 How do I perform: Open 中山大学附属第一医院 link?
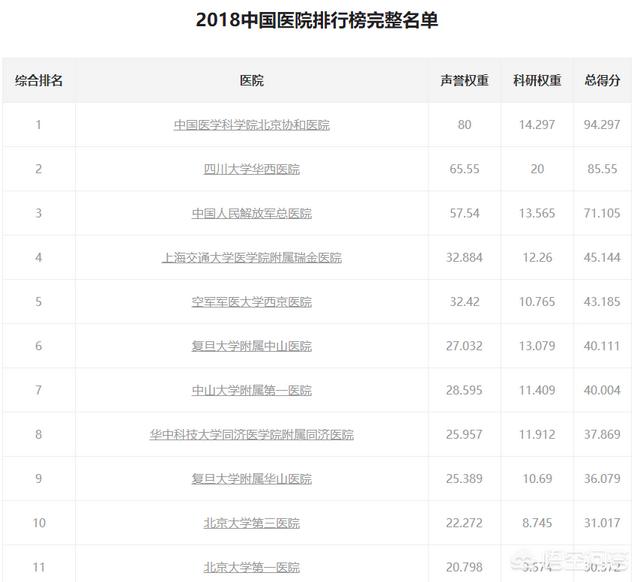pyautogui.click(x=252, y=390)
